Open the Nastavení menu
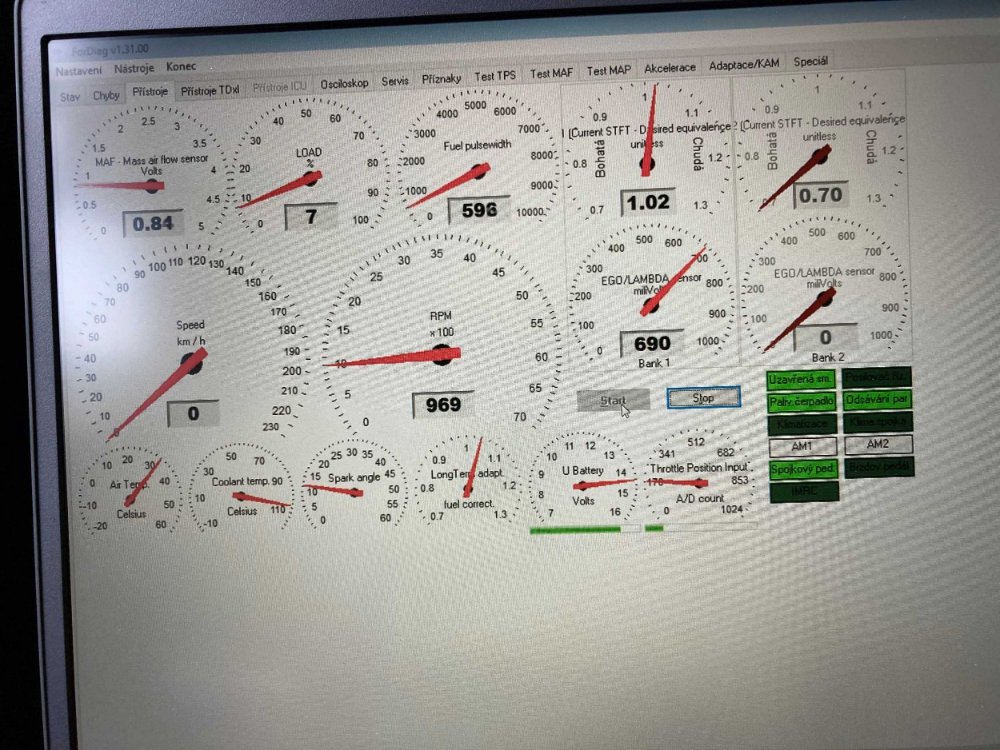The height and width of the screenshot is (750, 1000). coord(76,70)
